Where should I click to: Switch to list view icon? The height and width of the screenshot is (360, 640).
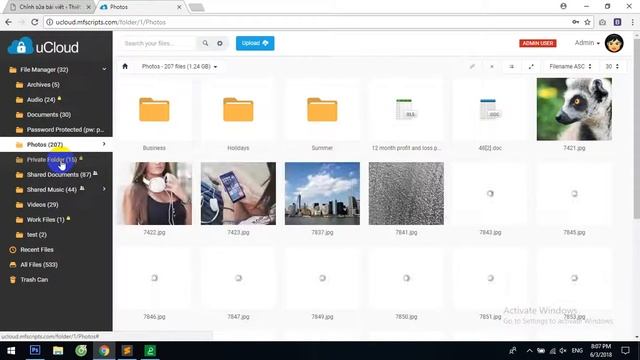(511, 67)
